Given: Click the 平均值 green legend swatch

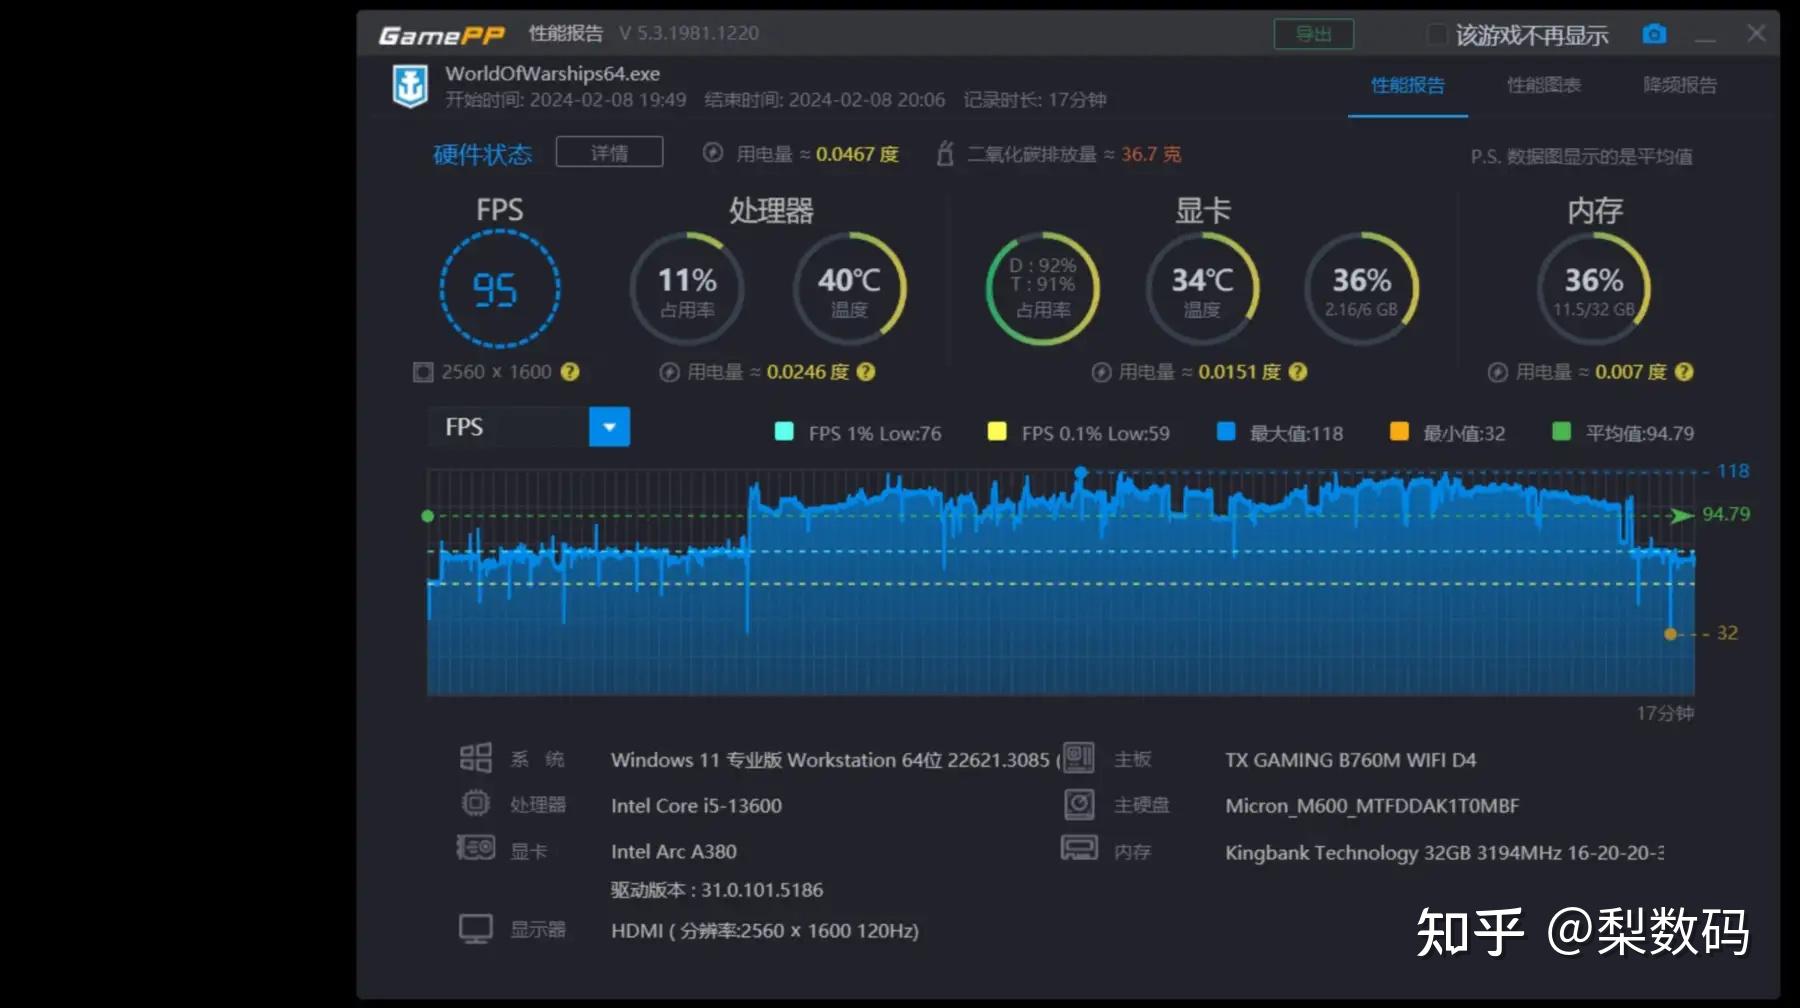Looking at the screenshot, I should coord(1561,431).
